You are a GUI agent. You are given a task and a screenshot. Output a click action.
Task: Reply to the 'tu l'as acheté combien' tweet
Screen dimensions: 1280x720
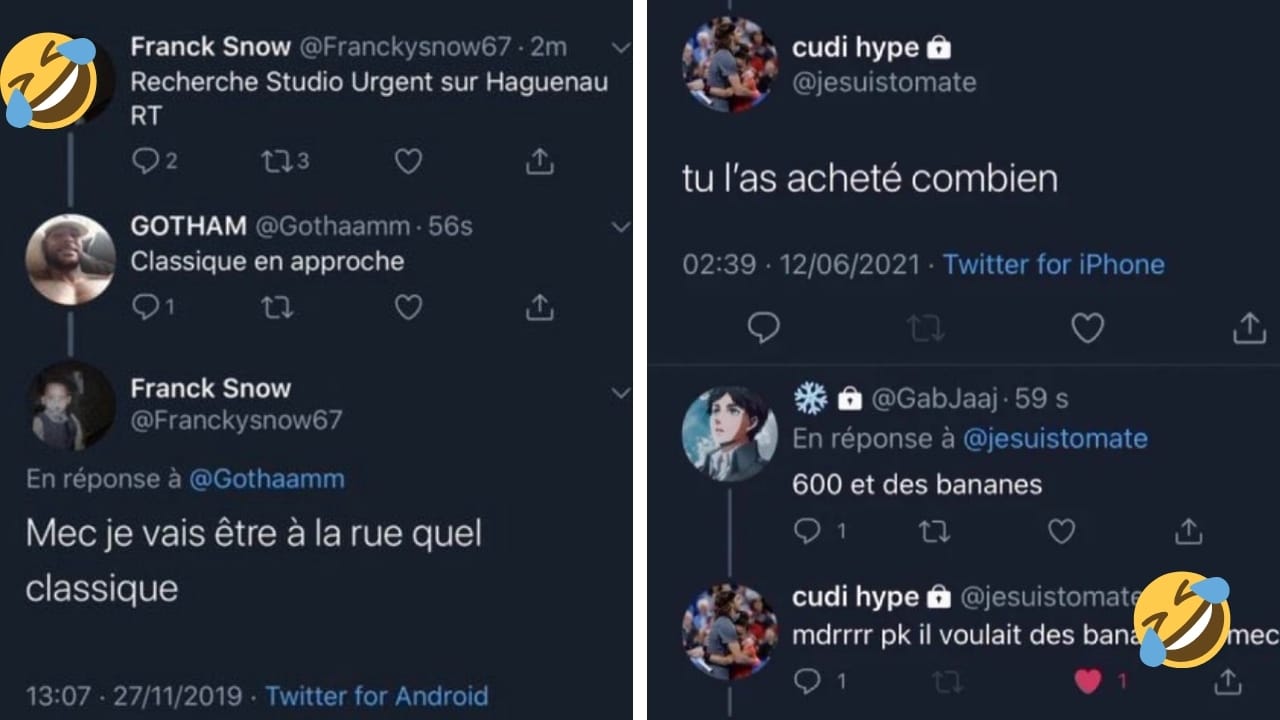point(764,327)
